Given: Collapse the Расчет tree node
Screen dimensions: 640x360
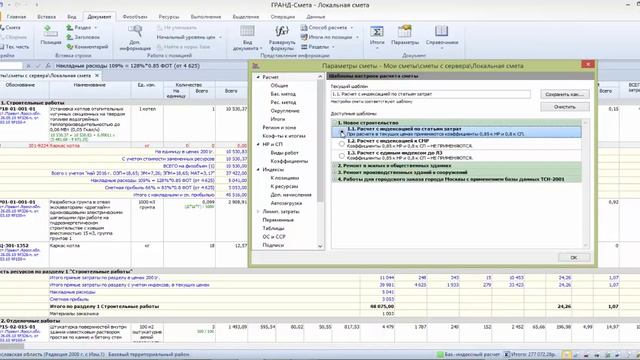Looking at the screenshot, I should (258, 77).
